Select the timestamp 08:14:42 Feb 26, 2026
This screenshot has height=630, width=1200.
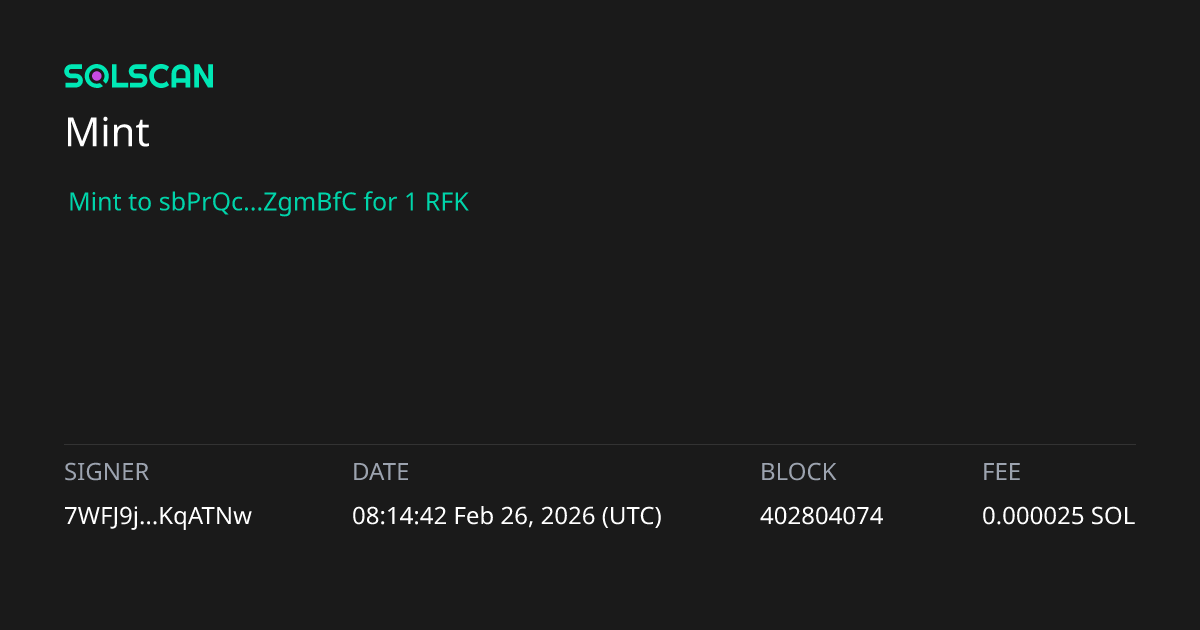point(473,516)
